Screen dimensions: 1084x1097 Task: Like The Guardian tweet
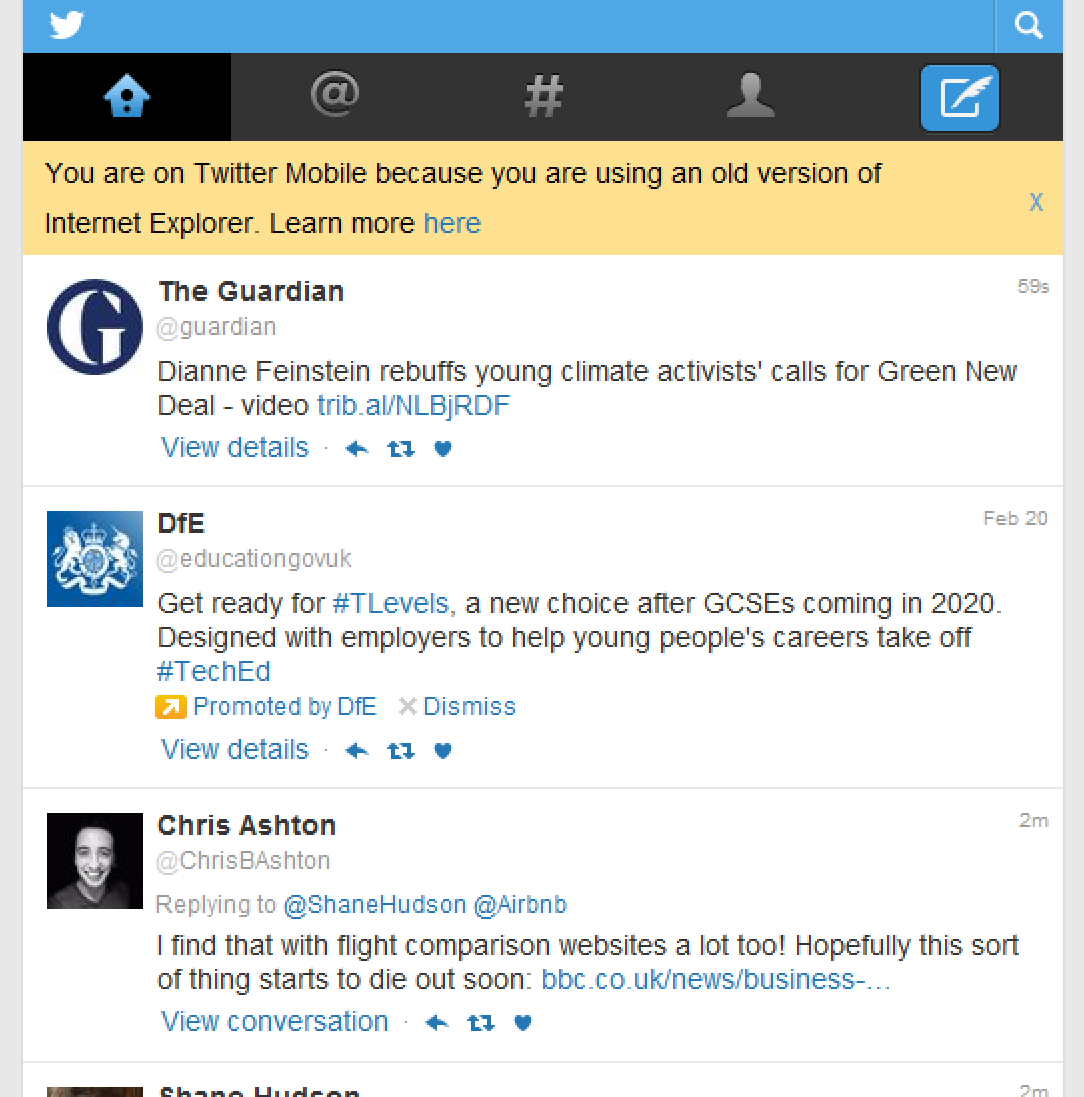point(443,448)
